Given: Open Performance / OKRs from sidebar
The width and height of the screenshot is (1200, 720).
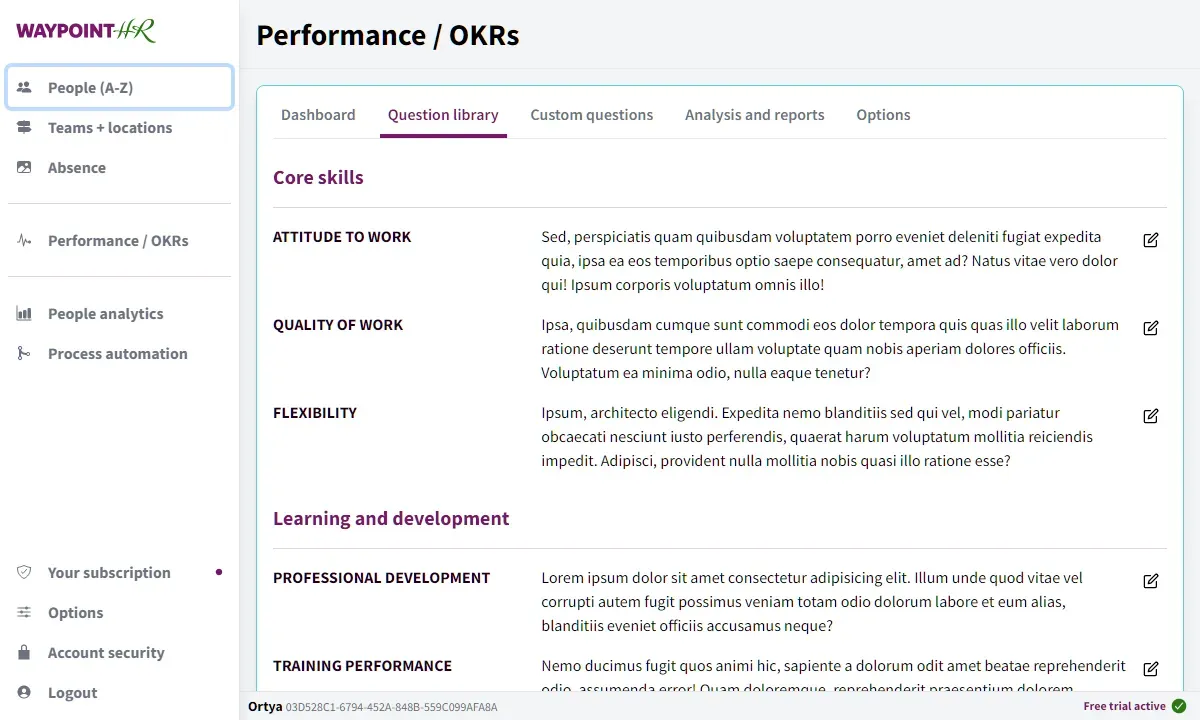Looking at the screenshot, I should tap(118, 240).
